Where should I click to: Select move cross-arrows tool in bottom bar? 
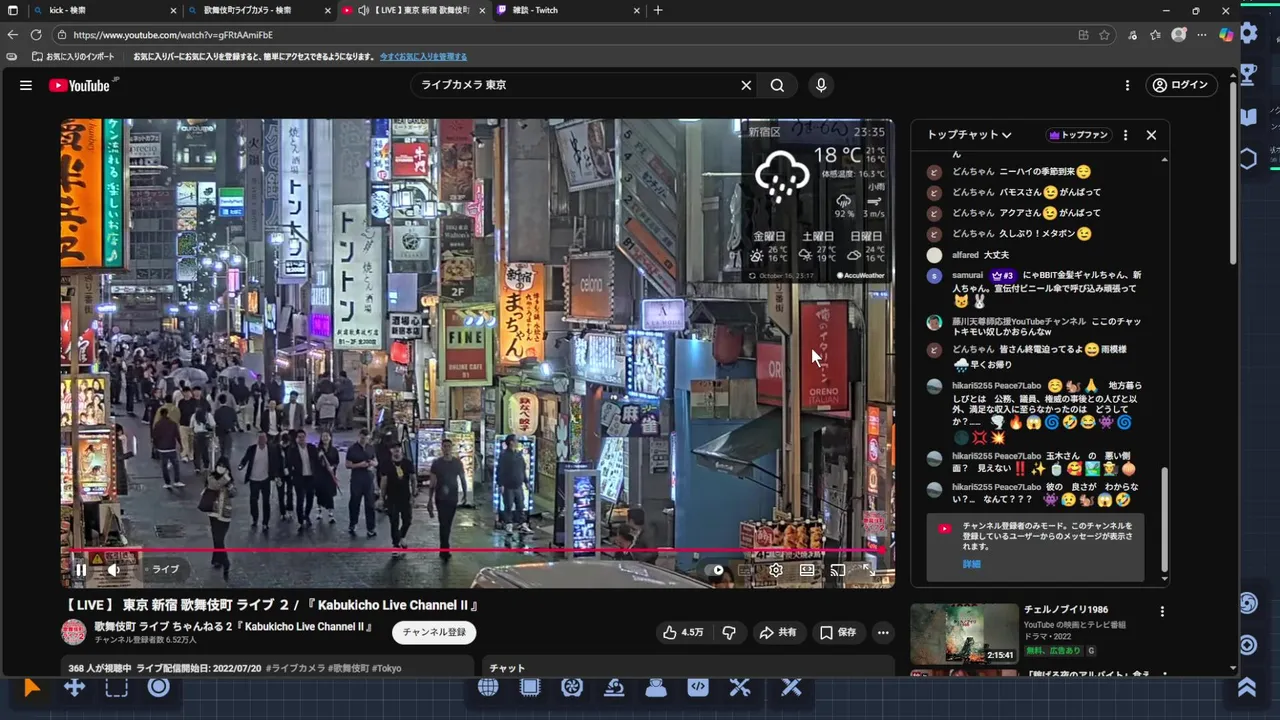pyautogui.click(x=74, y=687)
